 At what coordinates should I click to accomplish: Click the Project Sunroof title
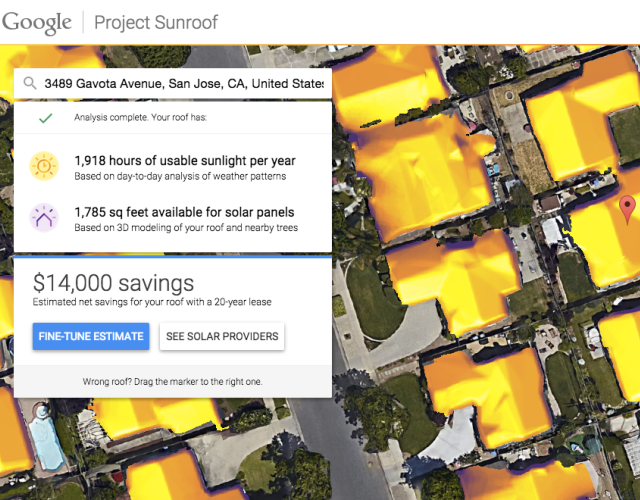pyautogui.click(x=156, y=22)
